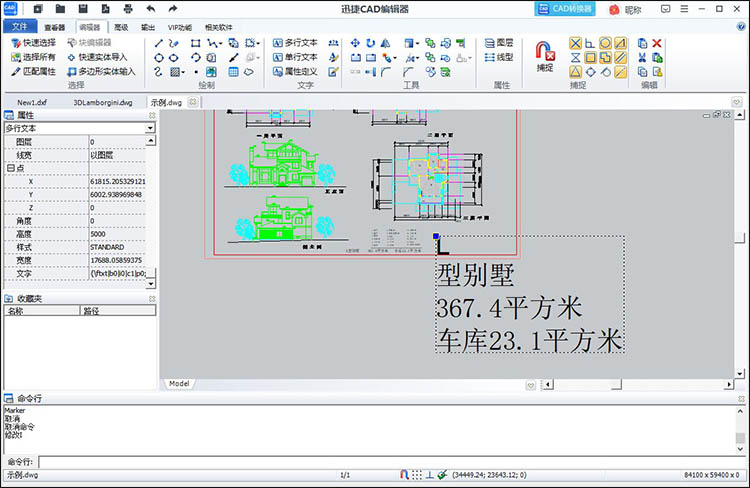Screen dimensions: 750x488
Task: Close the 示例.dwg document tab
Action: pos(193,101)
